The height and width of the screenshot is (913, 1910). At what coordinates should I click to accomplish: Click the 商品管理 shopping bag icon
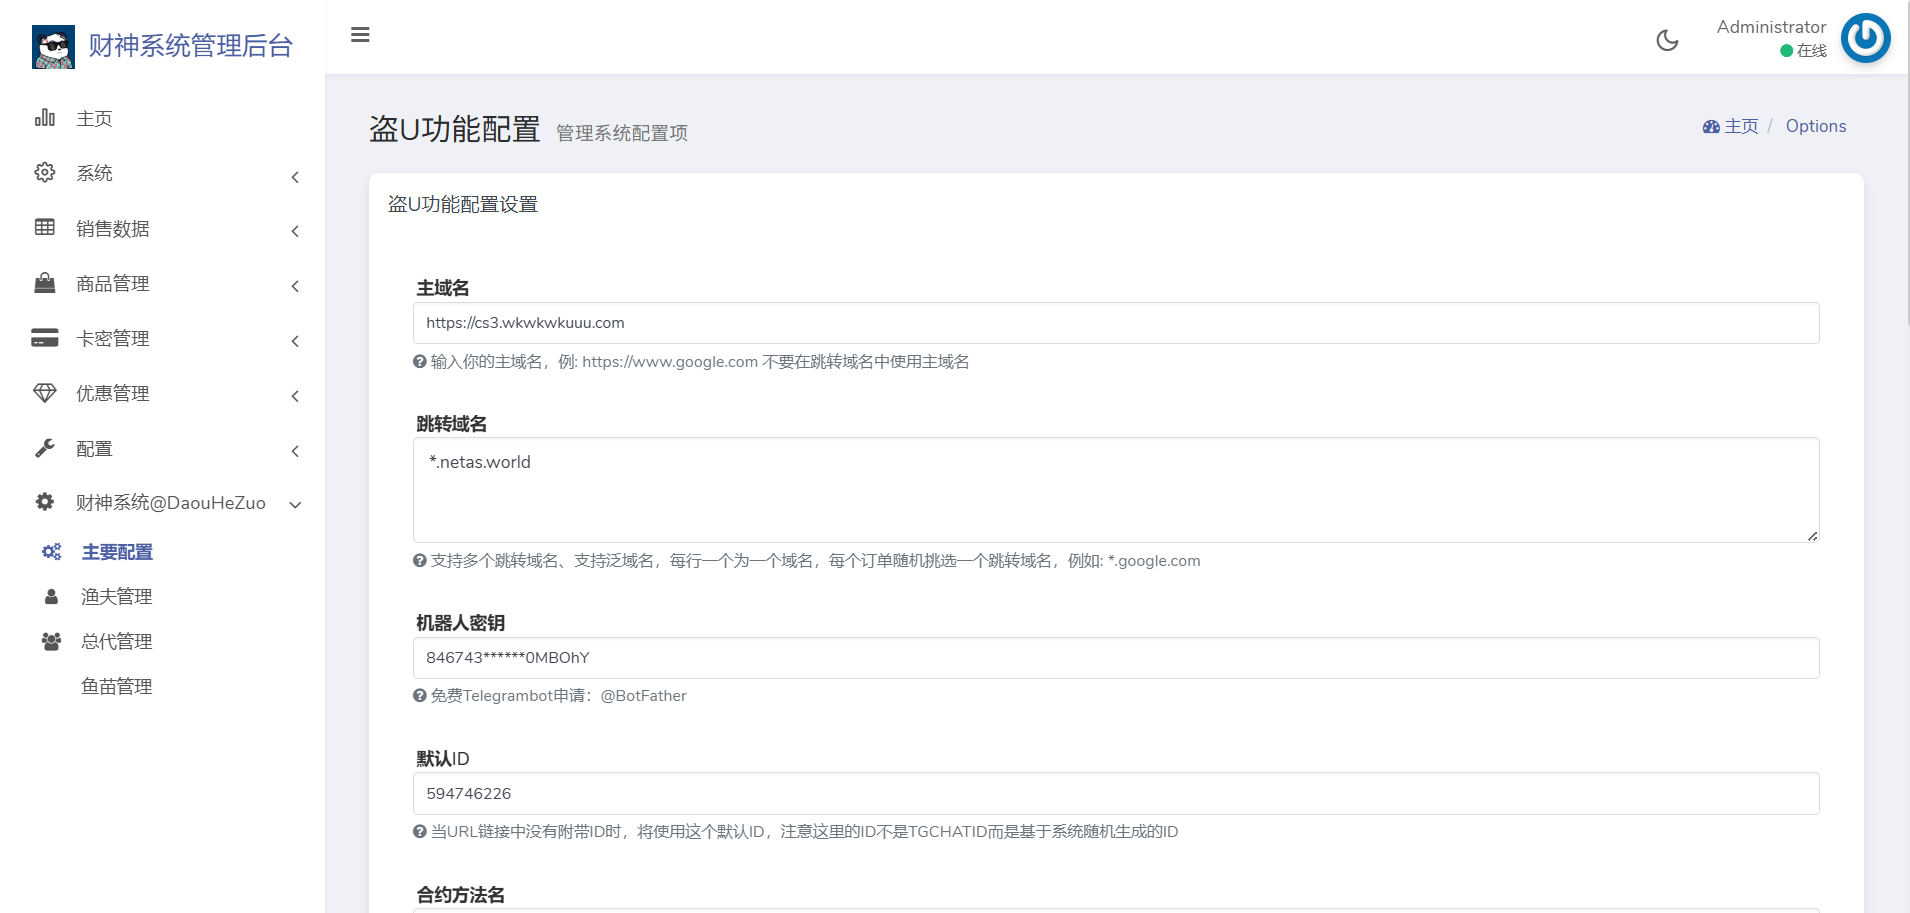pyautogui.click(x=45, y=283)
